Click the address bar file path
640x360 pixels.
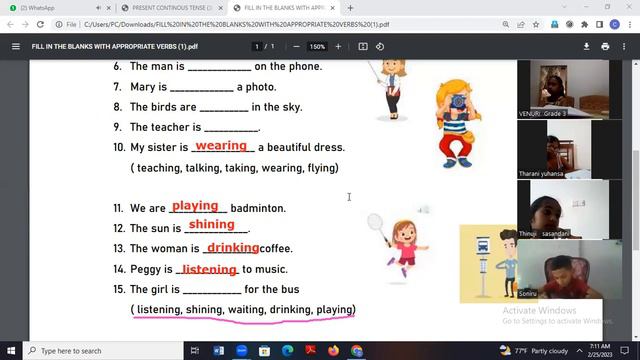tap(237, 24)
